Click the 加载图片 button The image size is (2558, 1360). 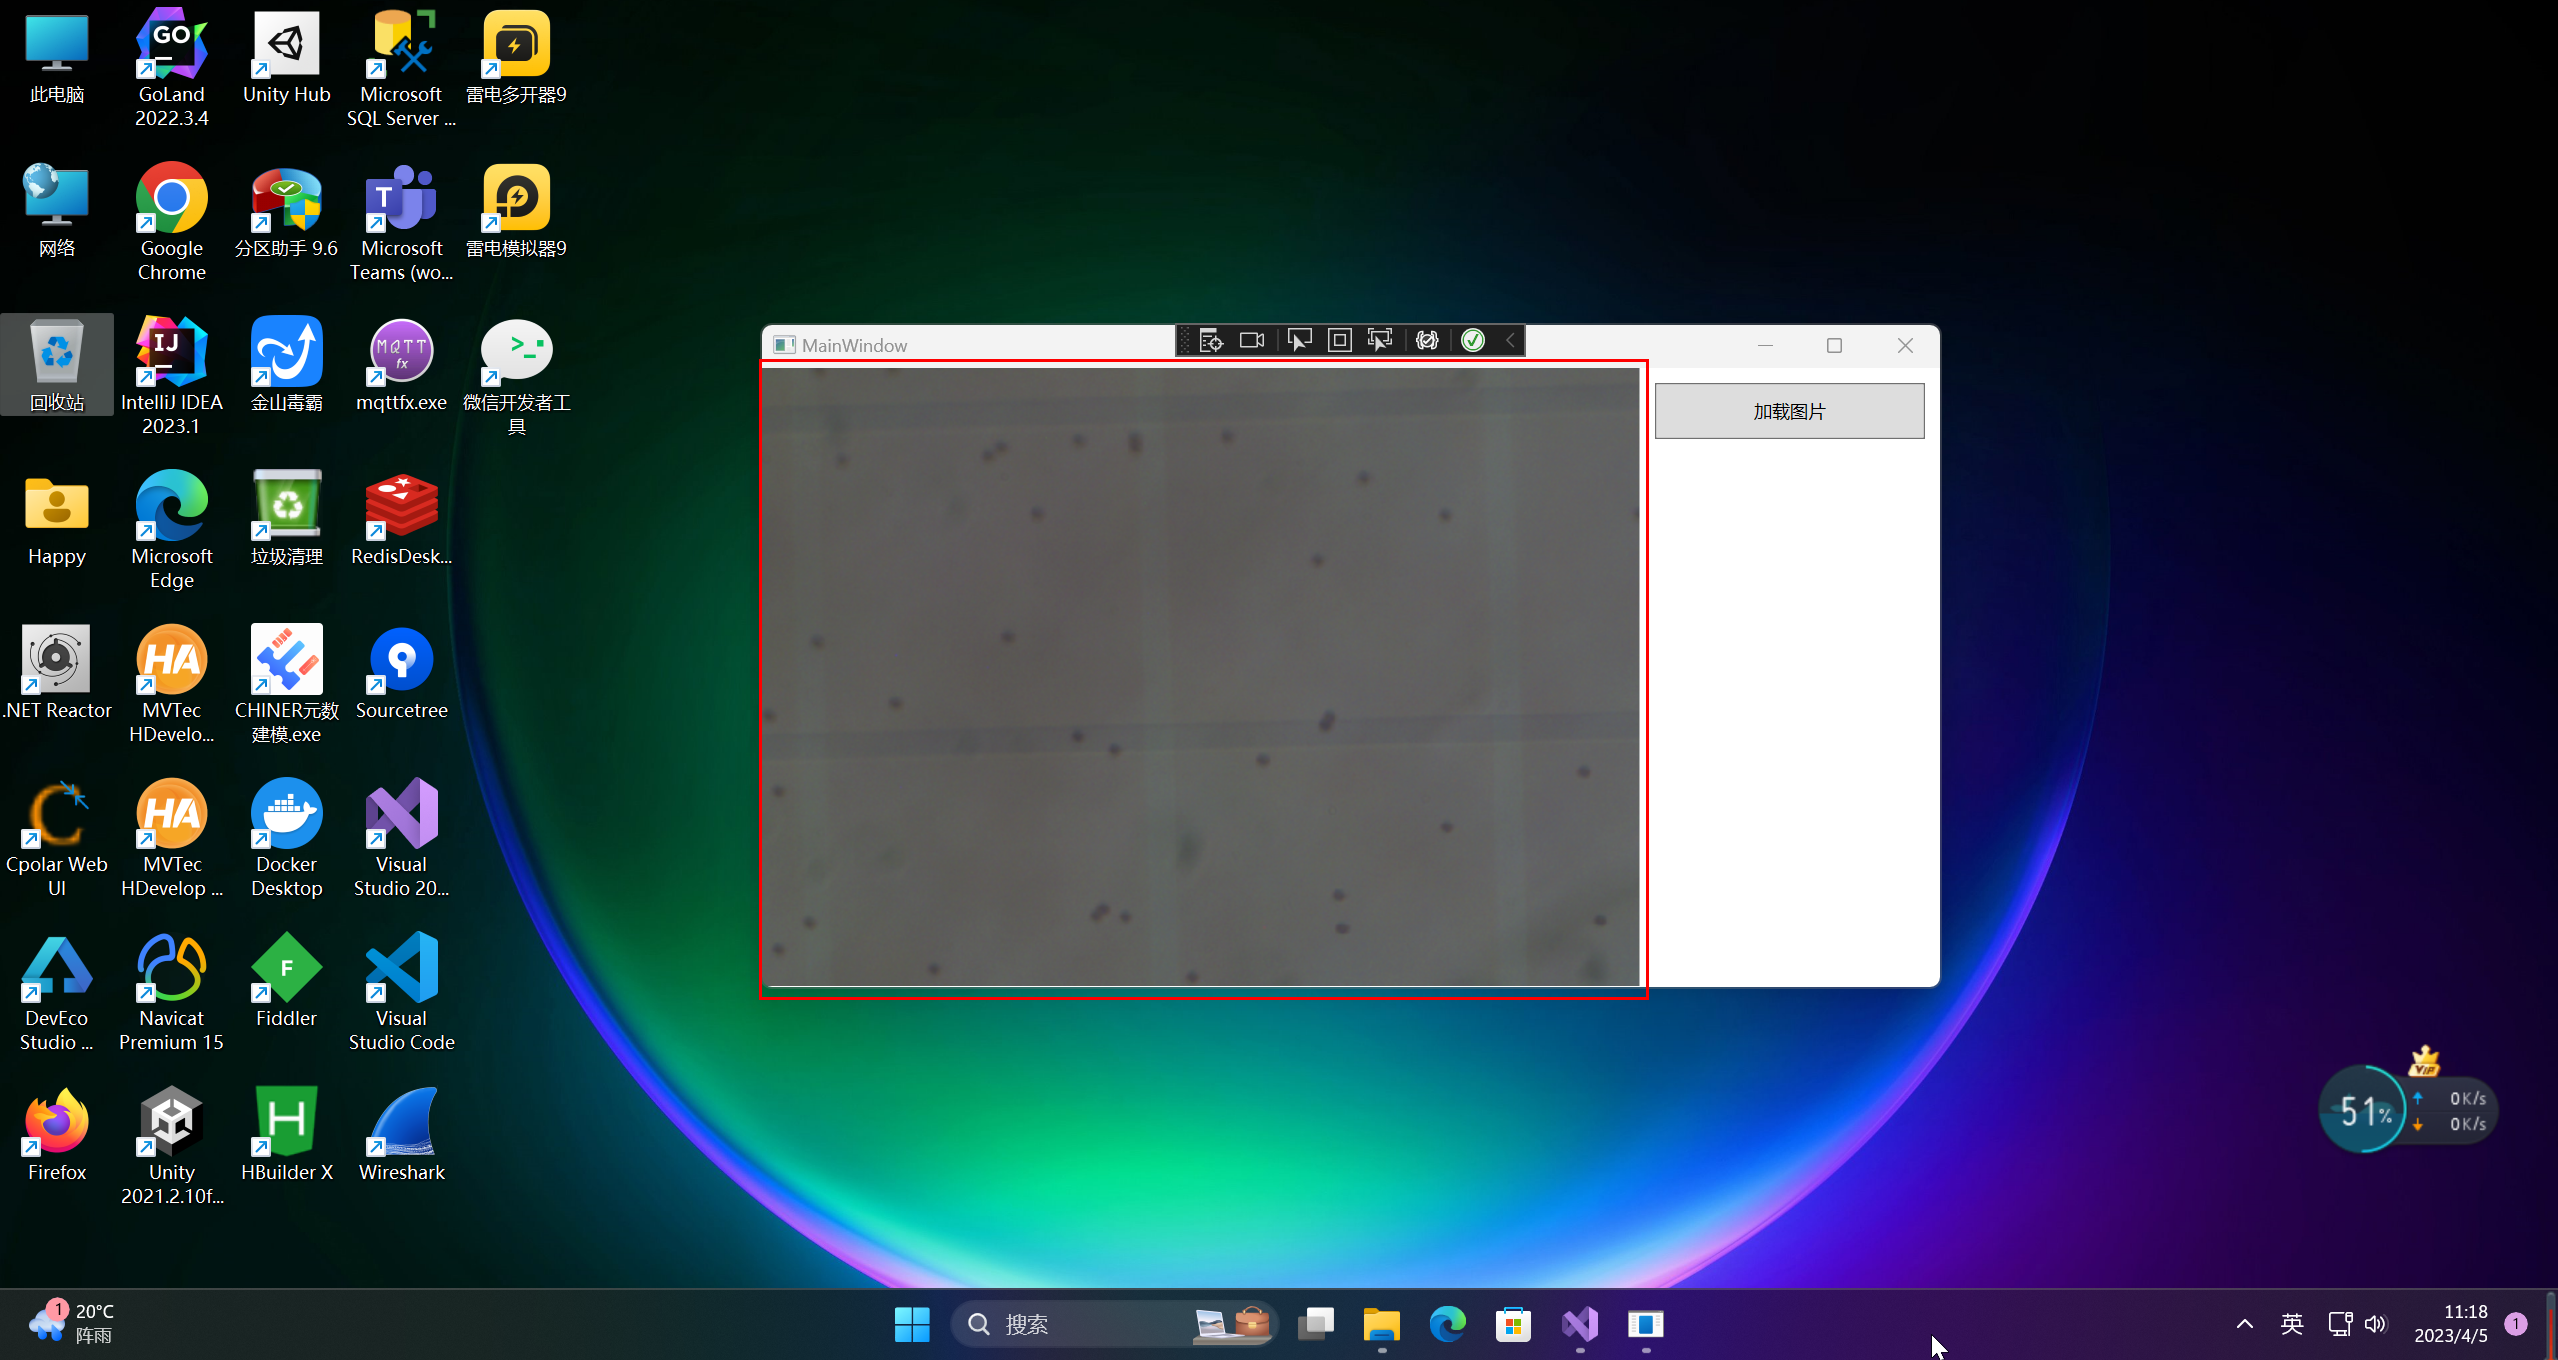coord(1788,411)
